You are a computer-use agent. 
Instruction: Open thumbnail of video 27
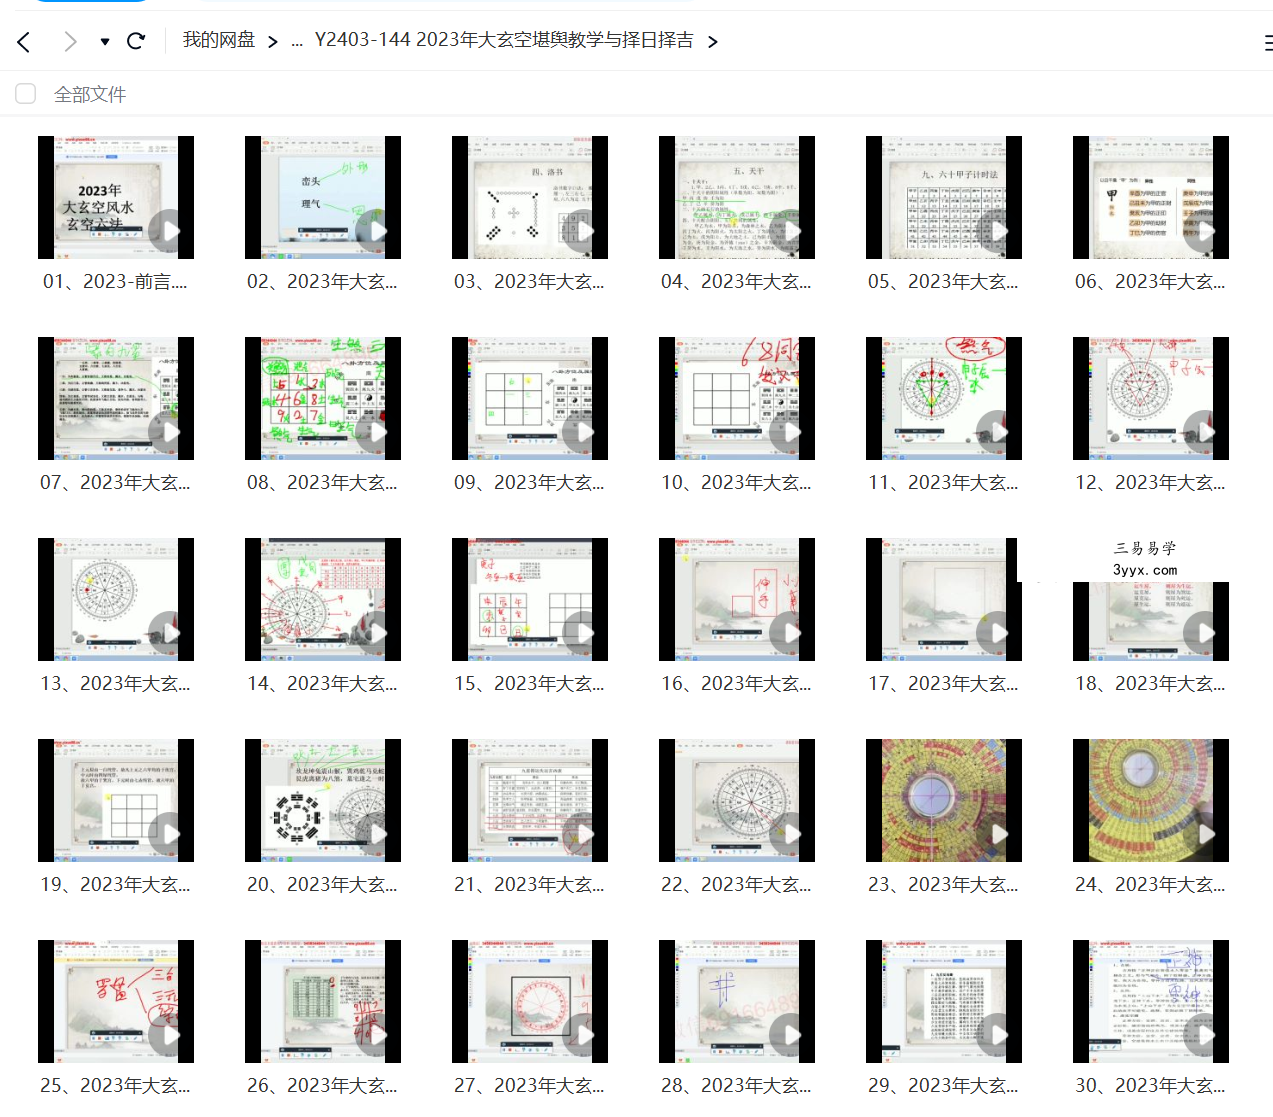pos(530,1001)
